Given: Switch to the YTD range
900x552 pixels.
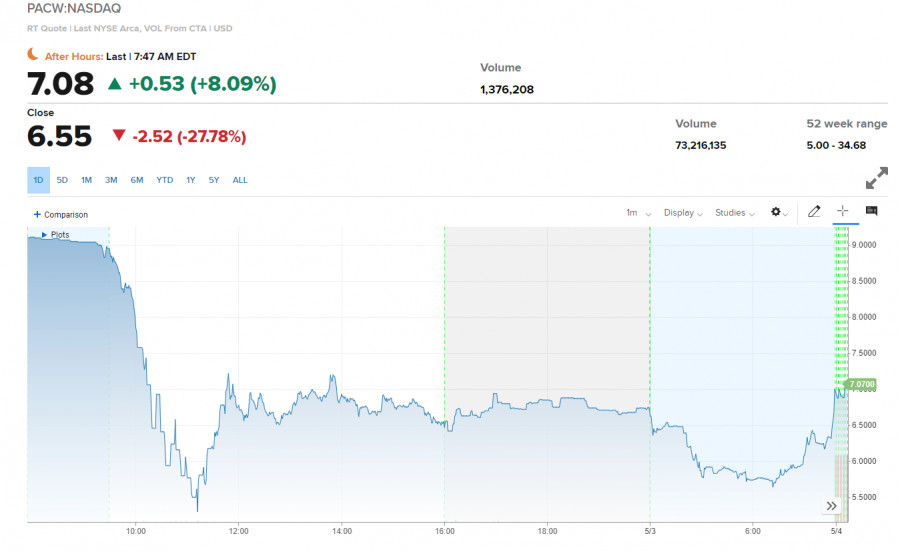Looking at the screenshot, I should (x=164, y=180).
